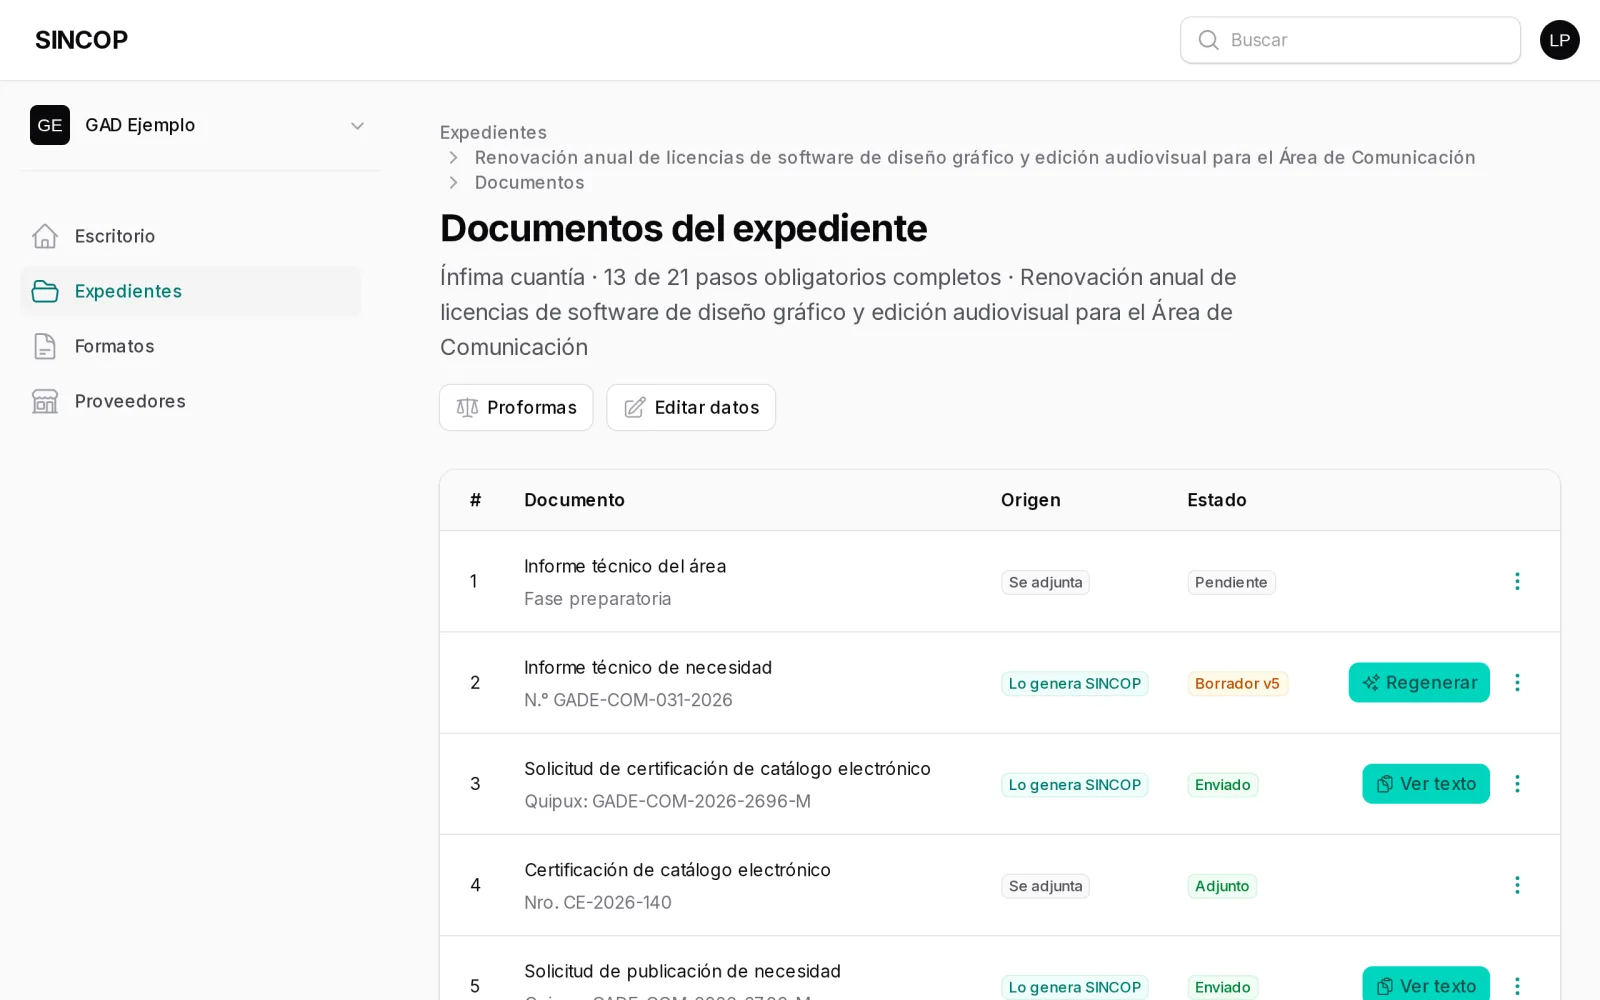Image resolution: width=1600 pixels, height=1000 pixels.
Task: Click Enviado badge for Solicitud de certificación
Action: [x=1222, y=785]
